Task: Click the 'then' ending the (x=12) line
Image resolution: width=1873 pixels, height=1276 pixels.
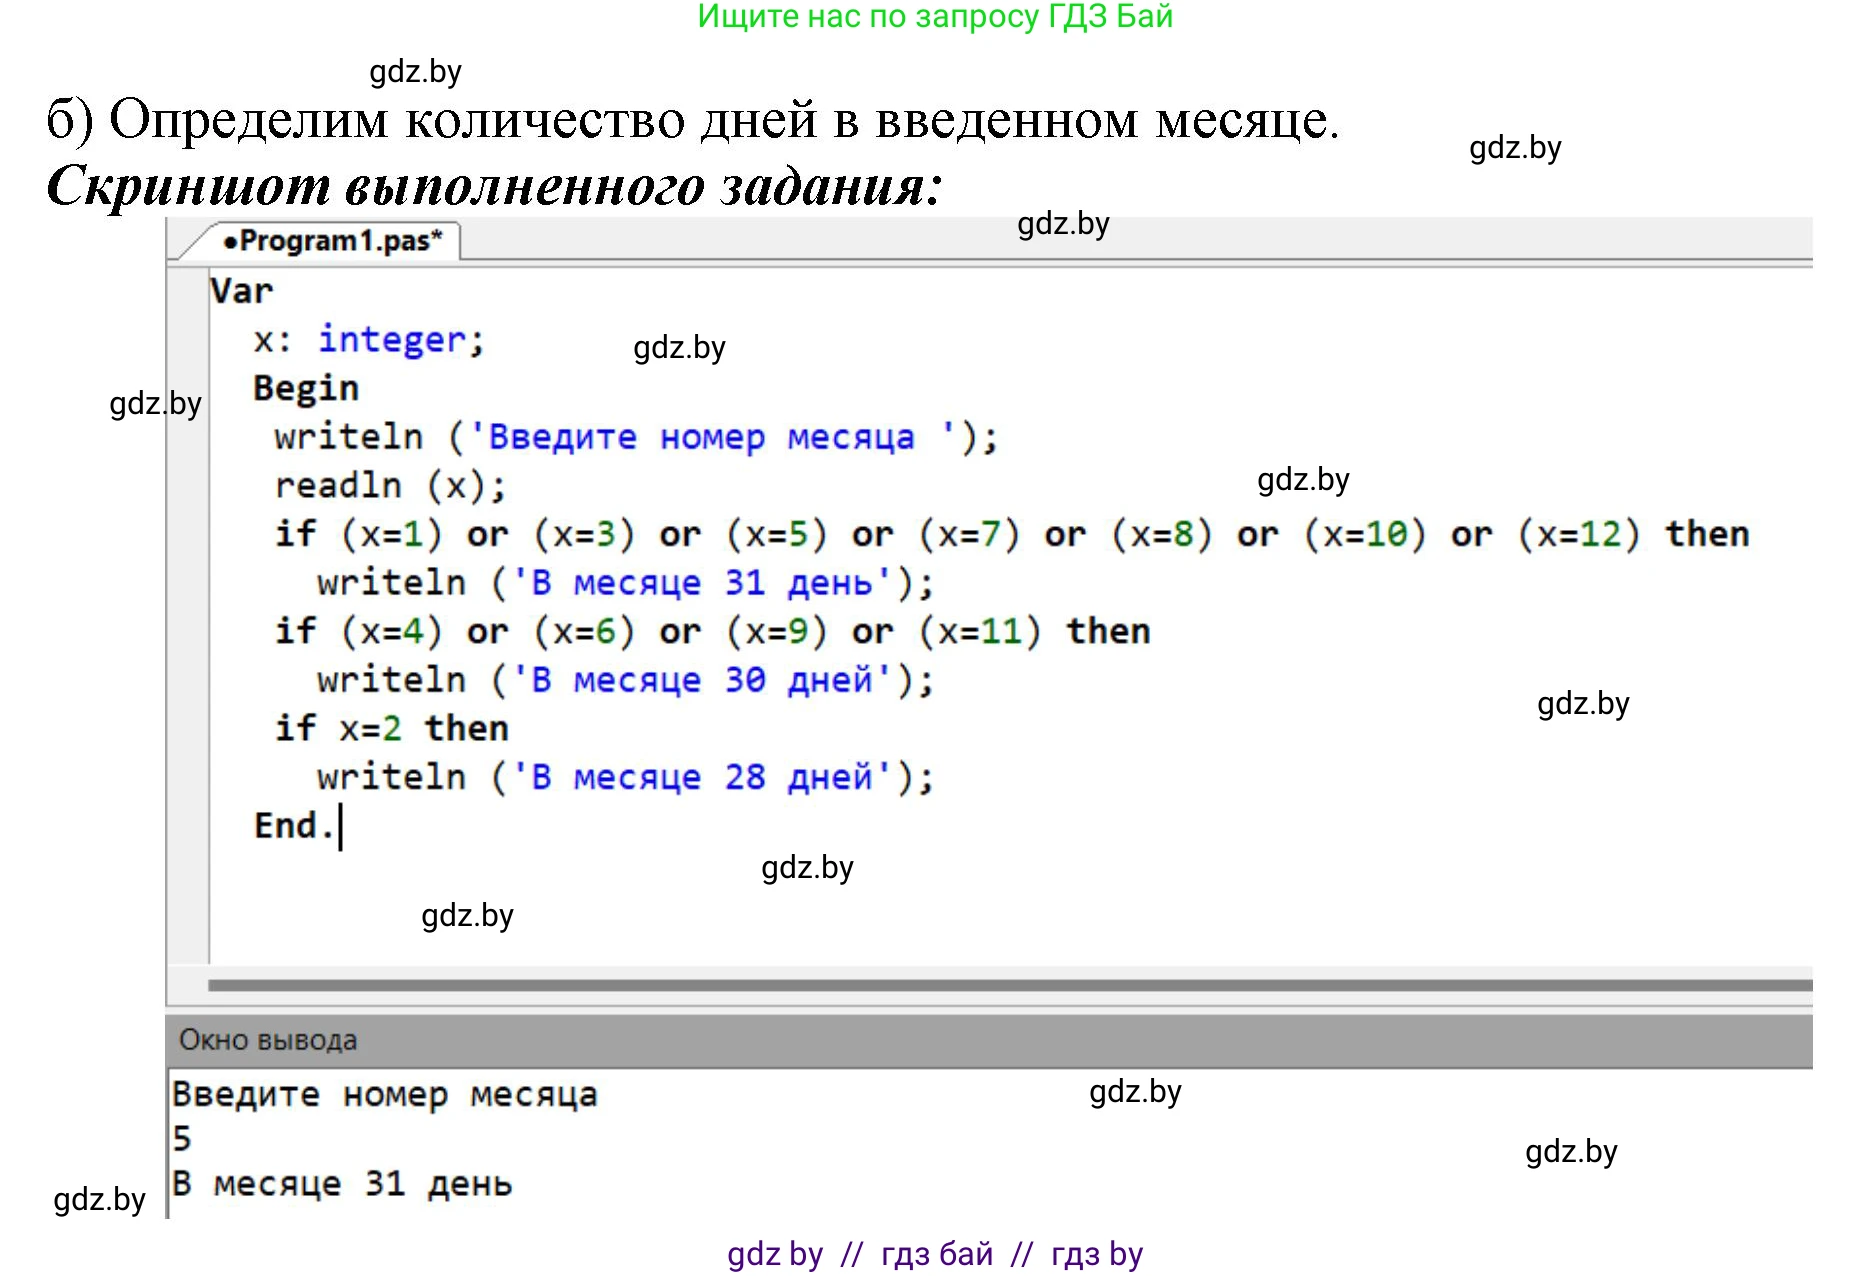Action: 1706,534
